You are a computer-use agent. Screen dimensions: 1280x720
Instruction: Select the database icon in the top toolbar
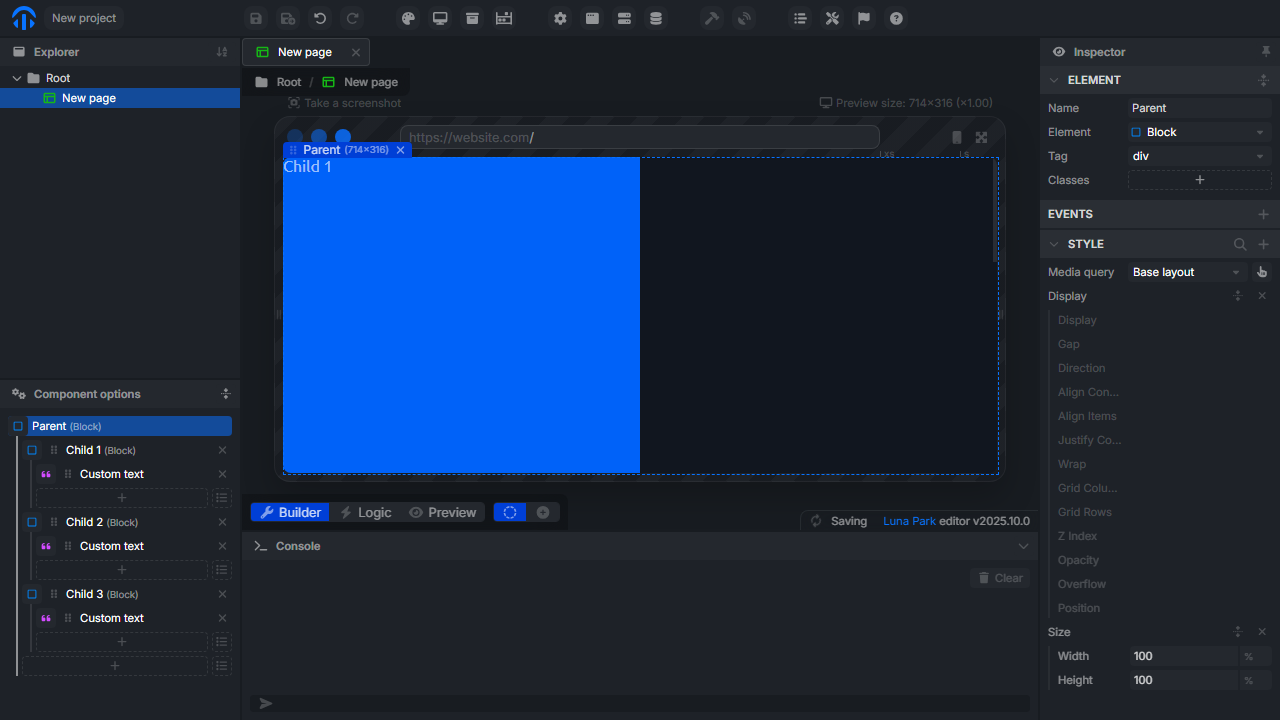[656, 18]
